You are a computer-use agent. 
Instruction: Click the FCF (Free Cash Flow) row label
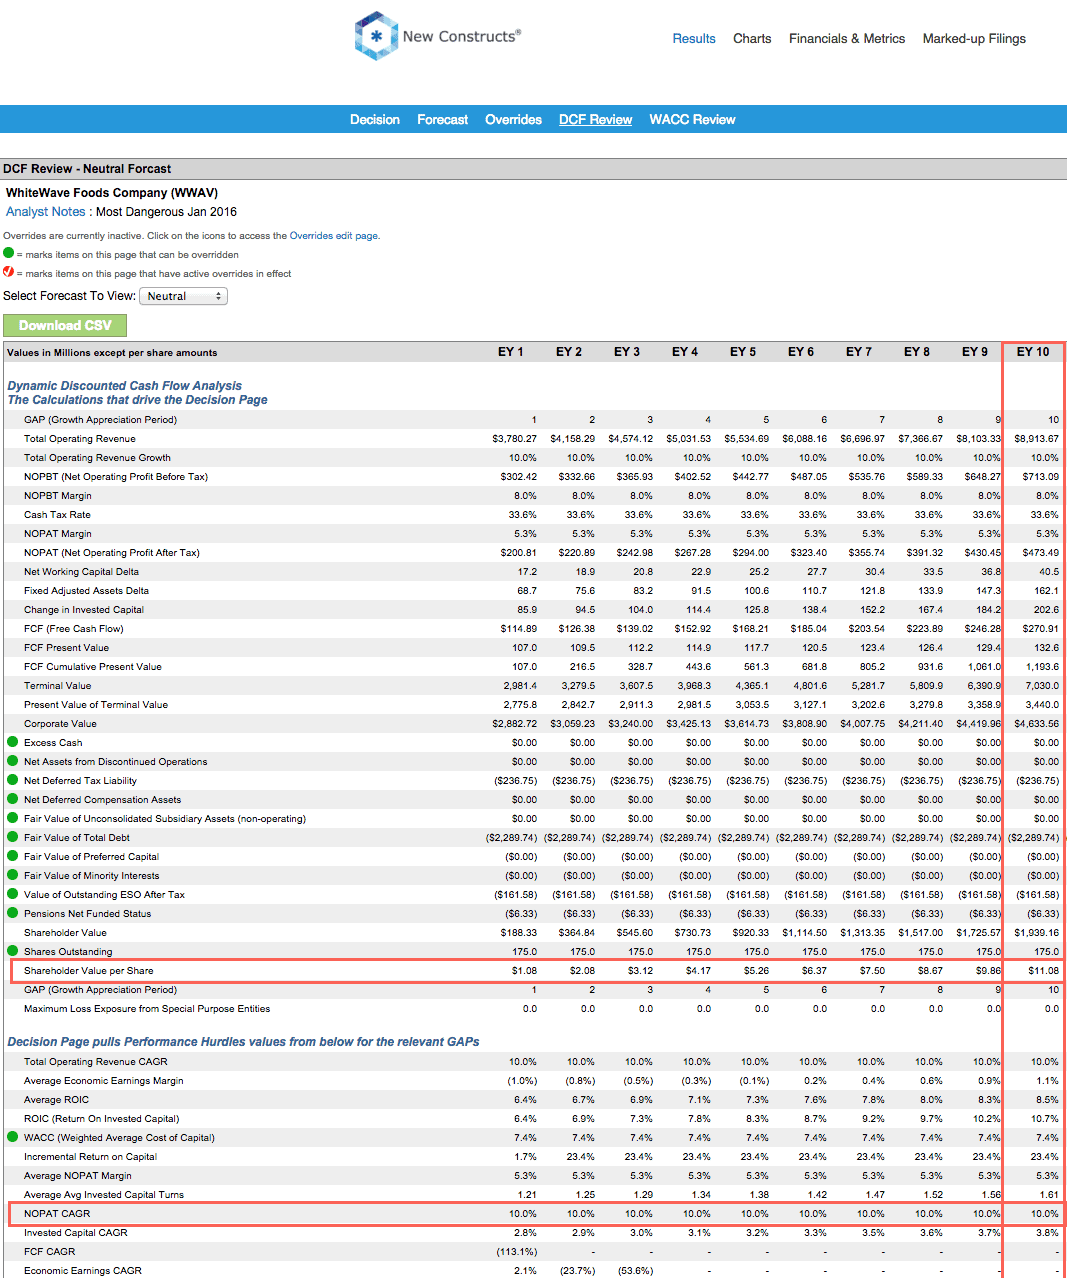pos(74,628)
